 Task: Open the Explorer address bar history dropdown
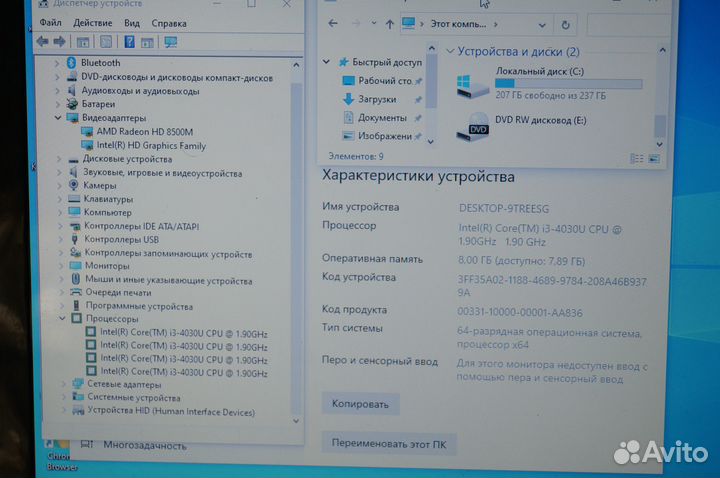[542, 25]
